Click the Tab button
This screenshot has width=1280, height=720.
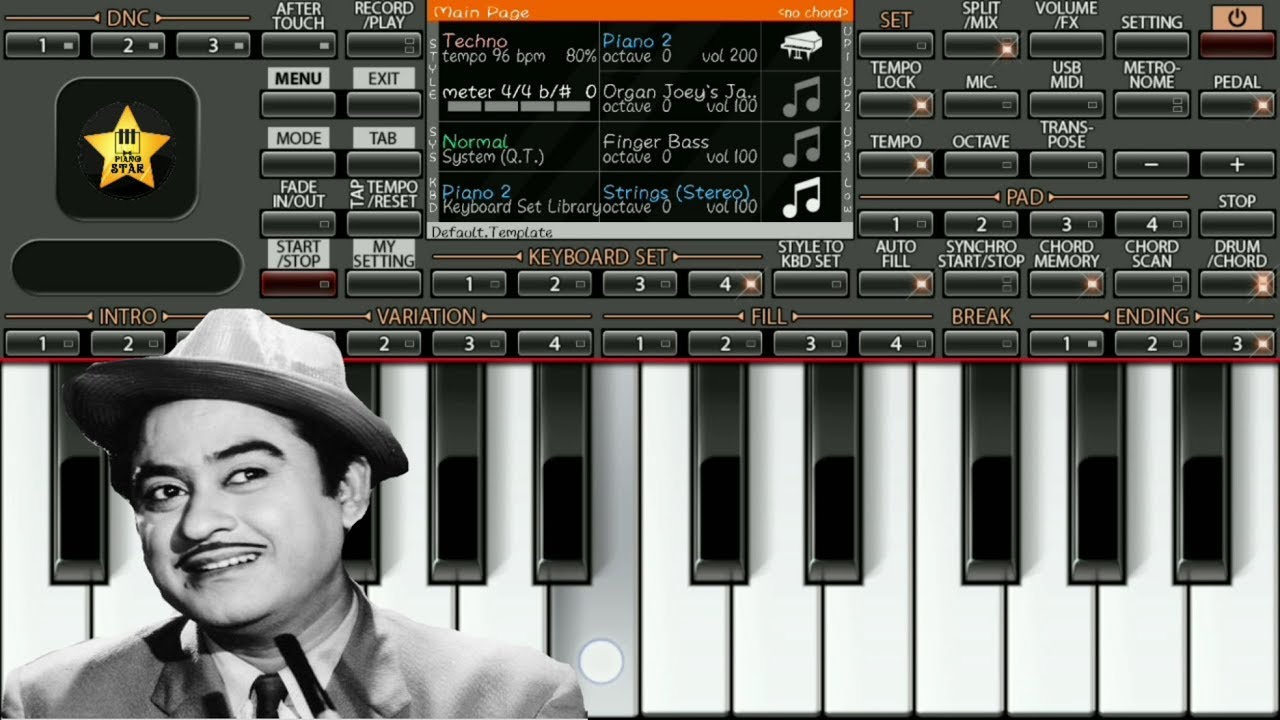[384, 164]
